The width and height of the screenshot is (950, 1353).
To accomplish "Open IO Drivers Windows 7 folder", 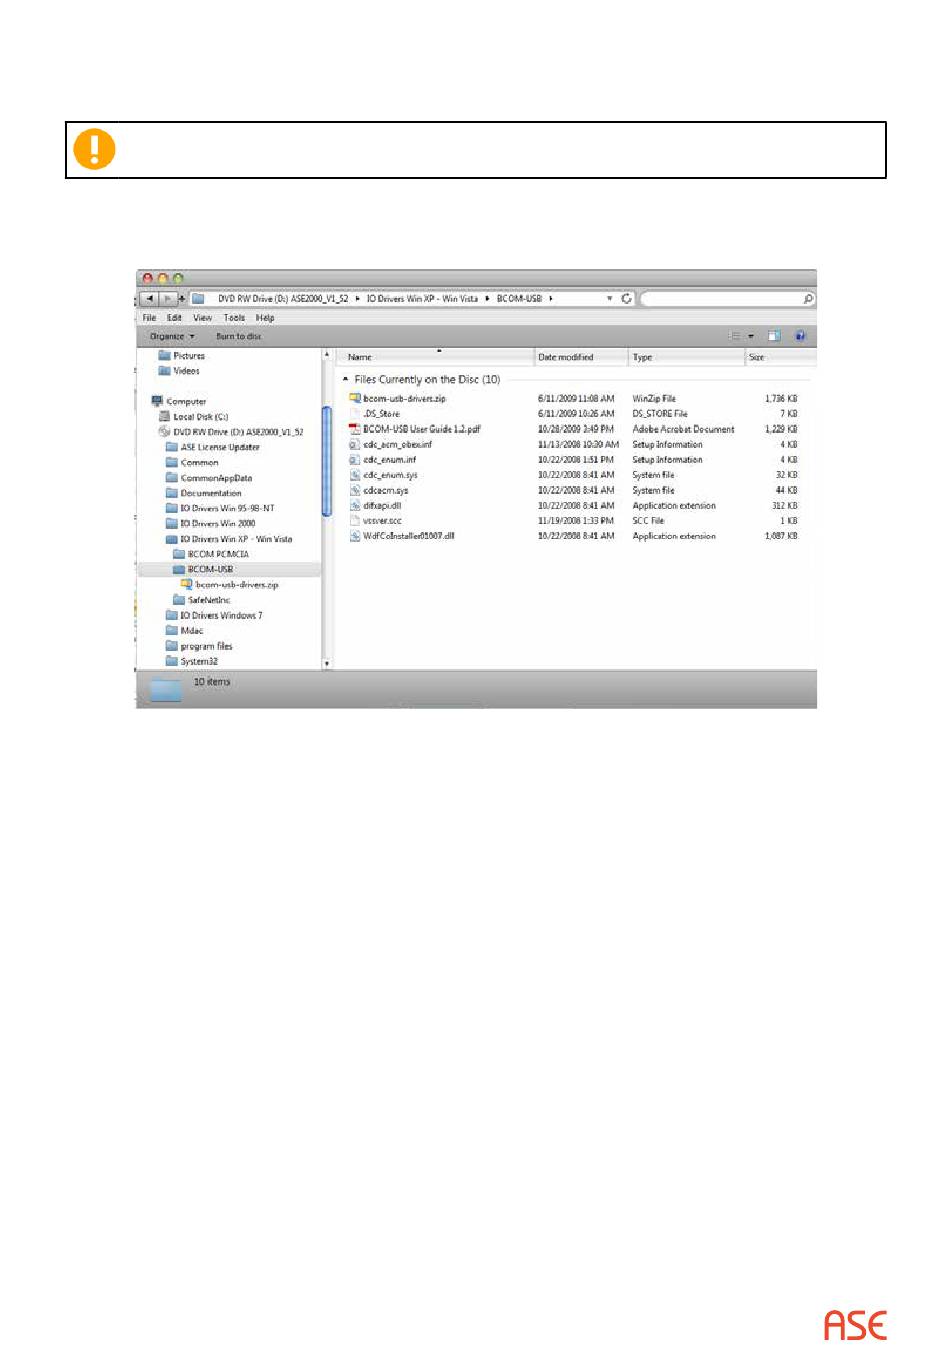I will pos(221,616).
